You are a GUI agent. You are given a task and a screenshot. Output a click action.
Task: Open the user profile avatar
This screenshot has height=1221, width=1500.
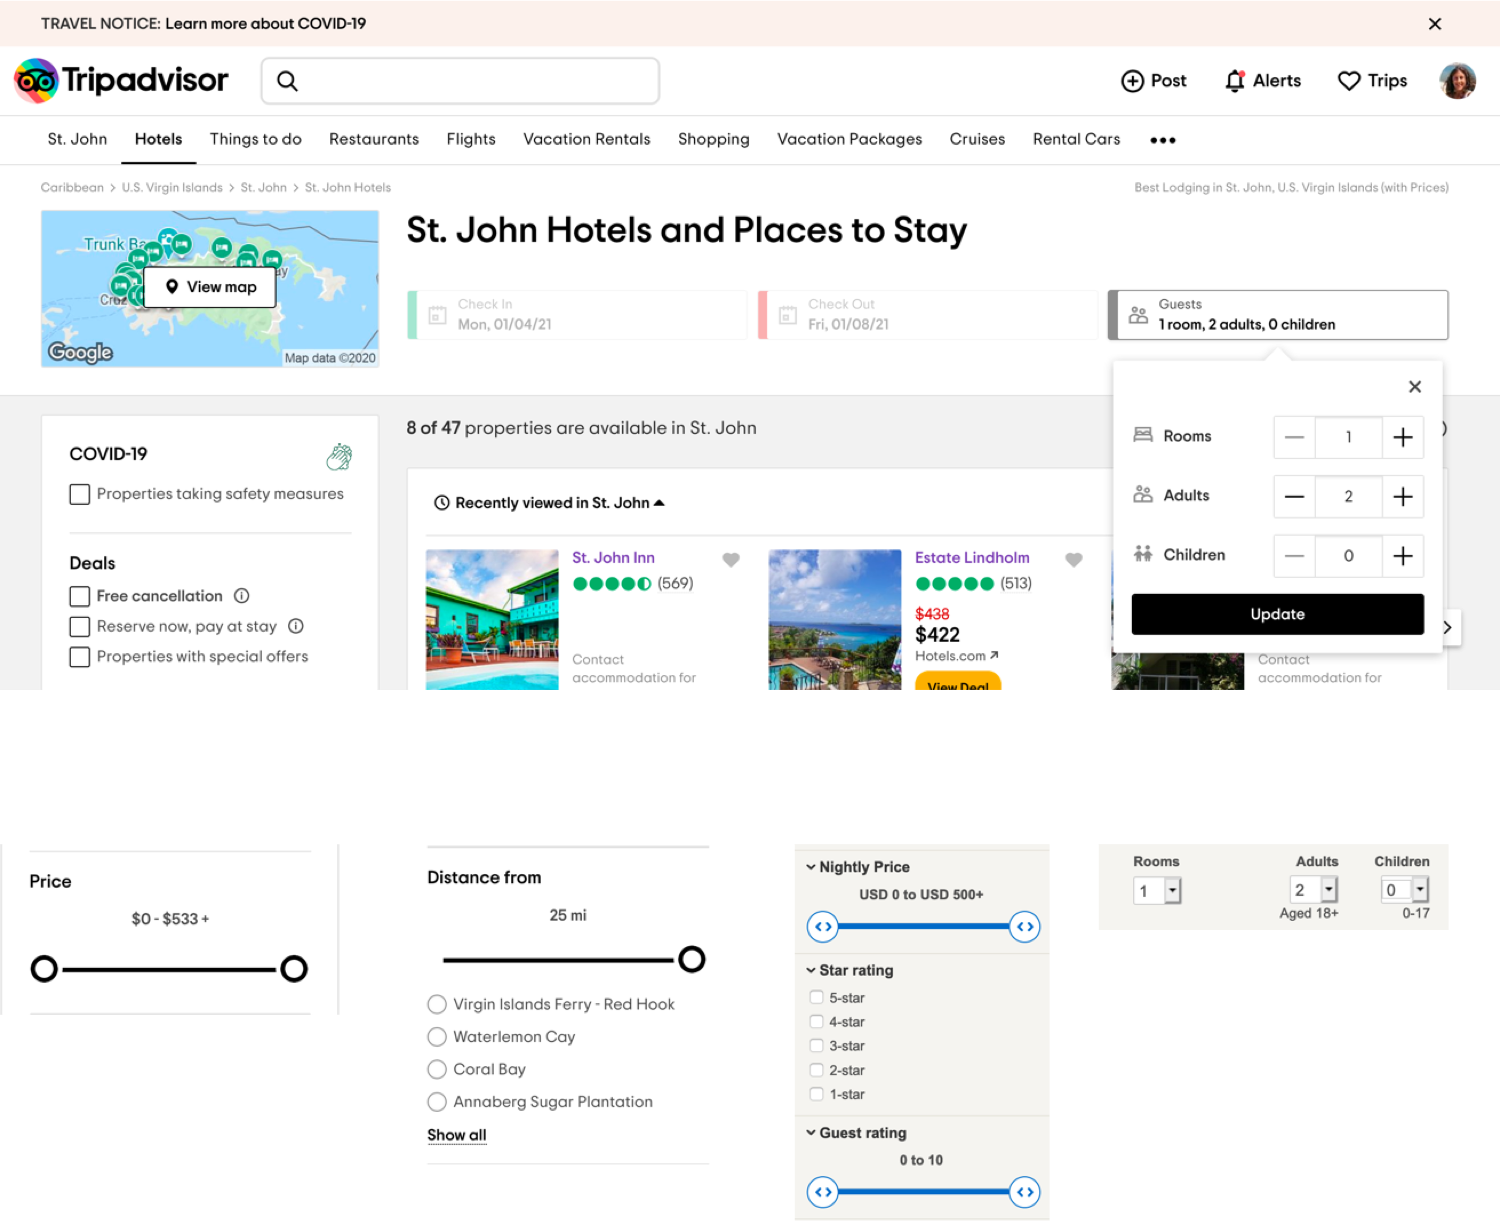(x=1457, y=81)
